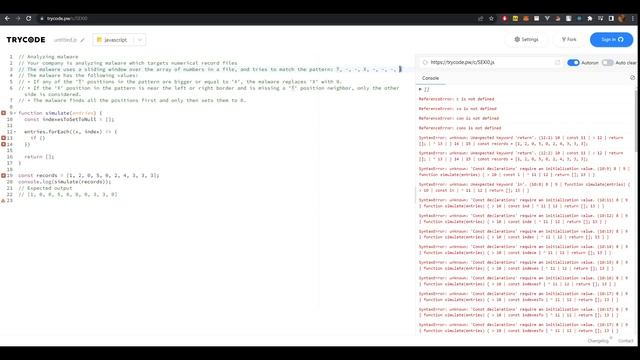The width and height of the screenshot is (640, 360).
Task: Click the red extension icon in the browser toolbar
Action: click(504, 18)
